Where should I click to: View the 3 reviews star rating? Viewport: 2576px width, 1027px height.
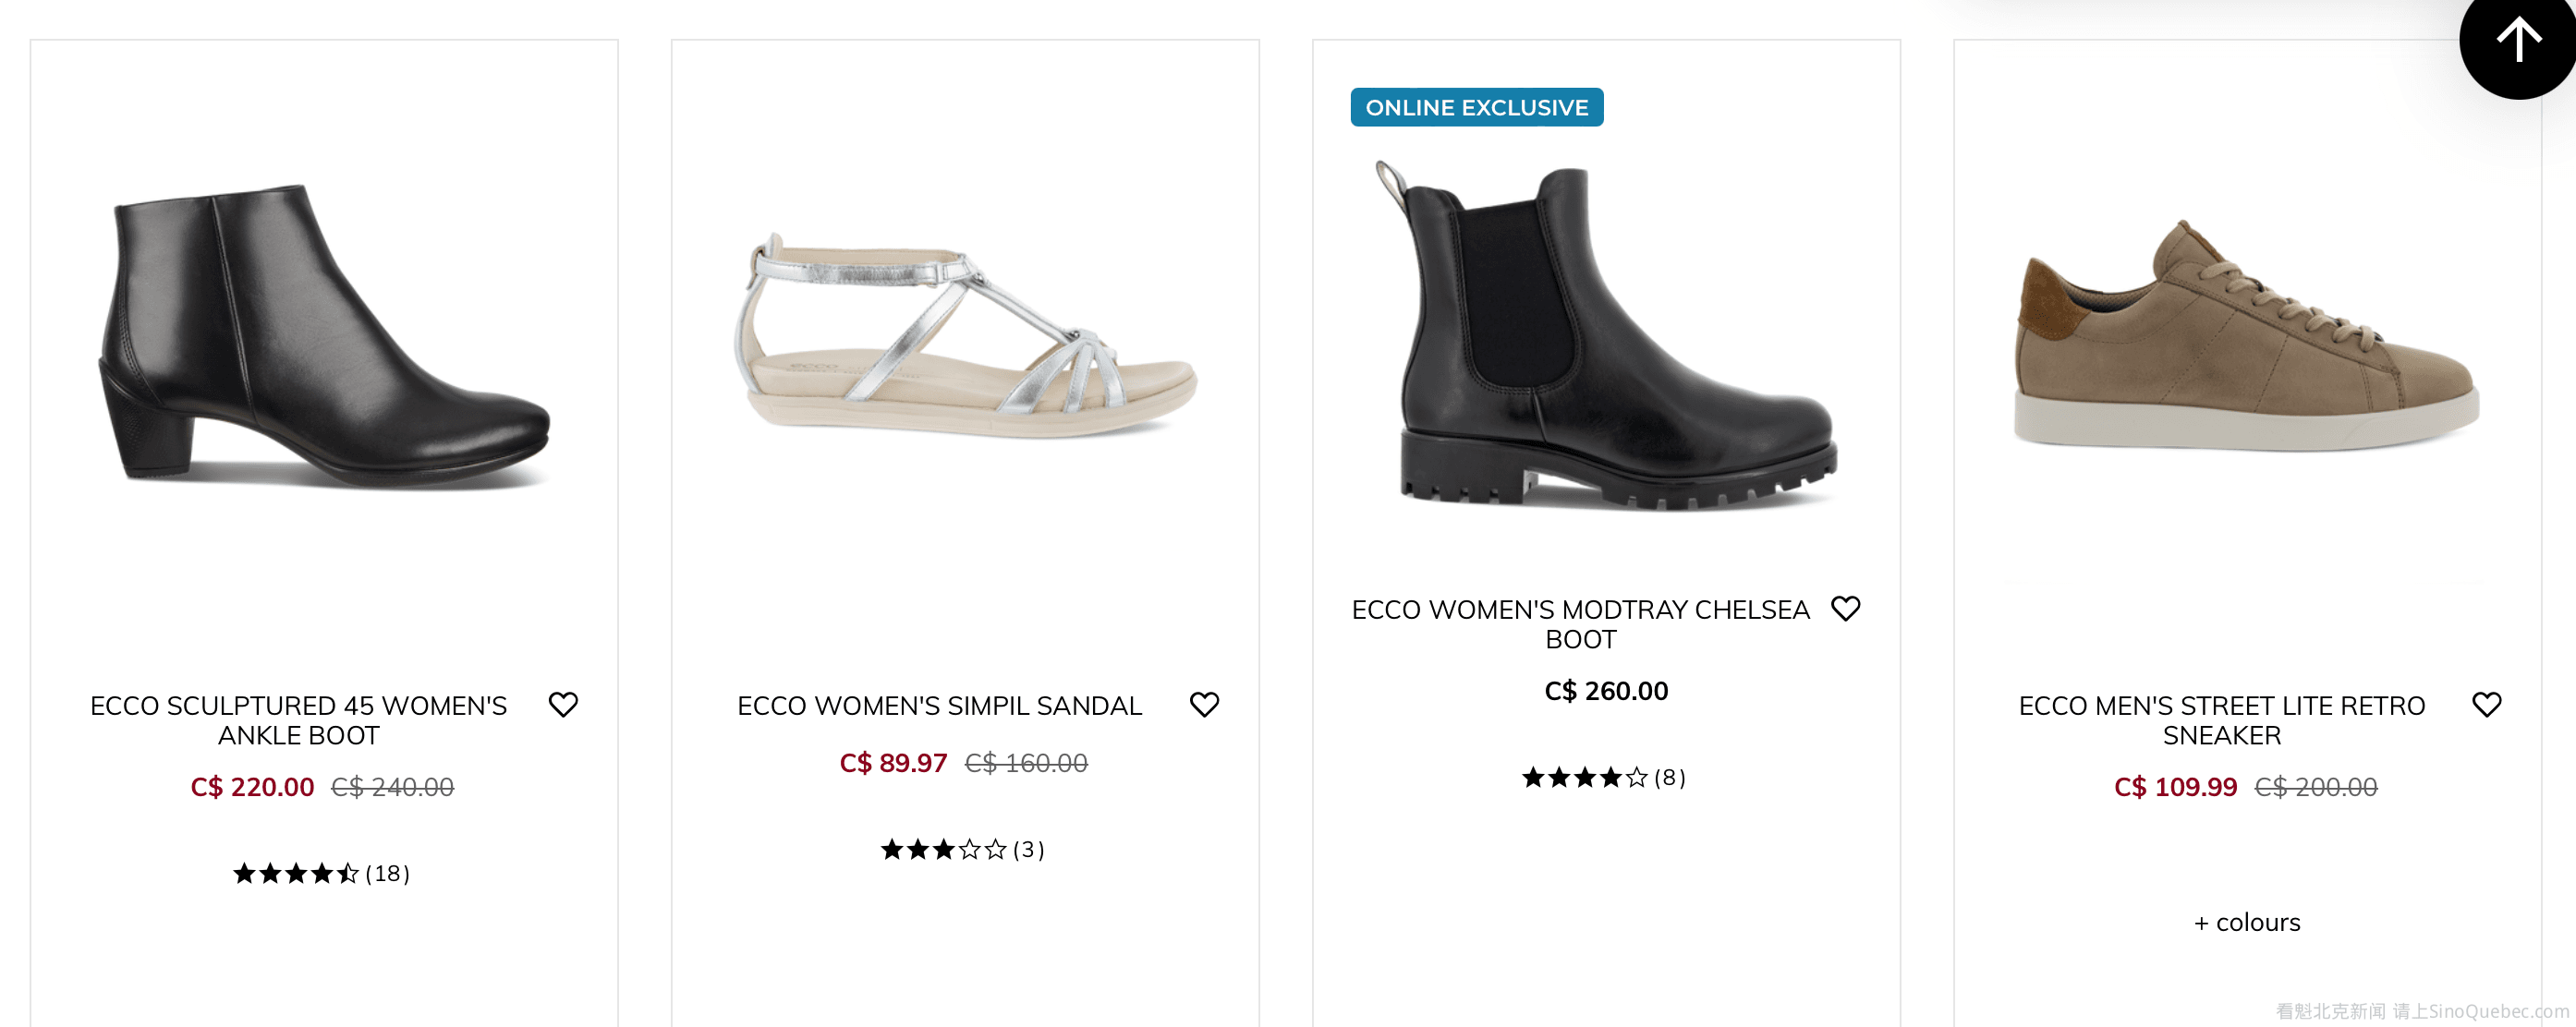(x=962, y=850)
